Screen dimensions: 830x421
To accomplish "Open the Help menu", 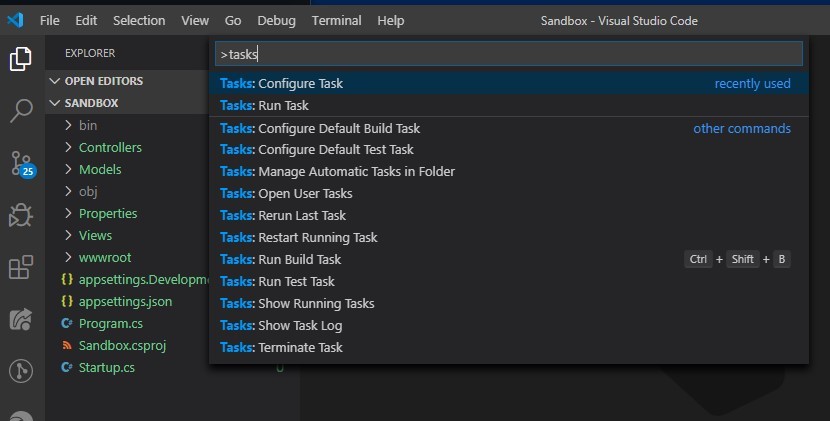I will tap(391, 21).
